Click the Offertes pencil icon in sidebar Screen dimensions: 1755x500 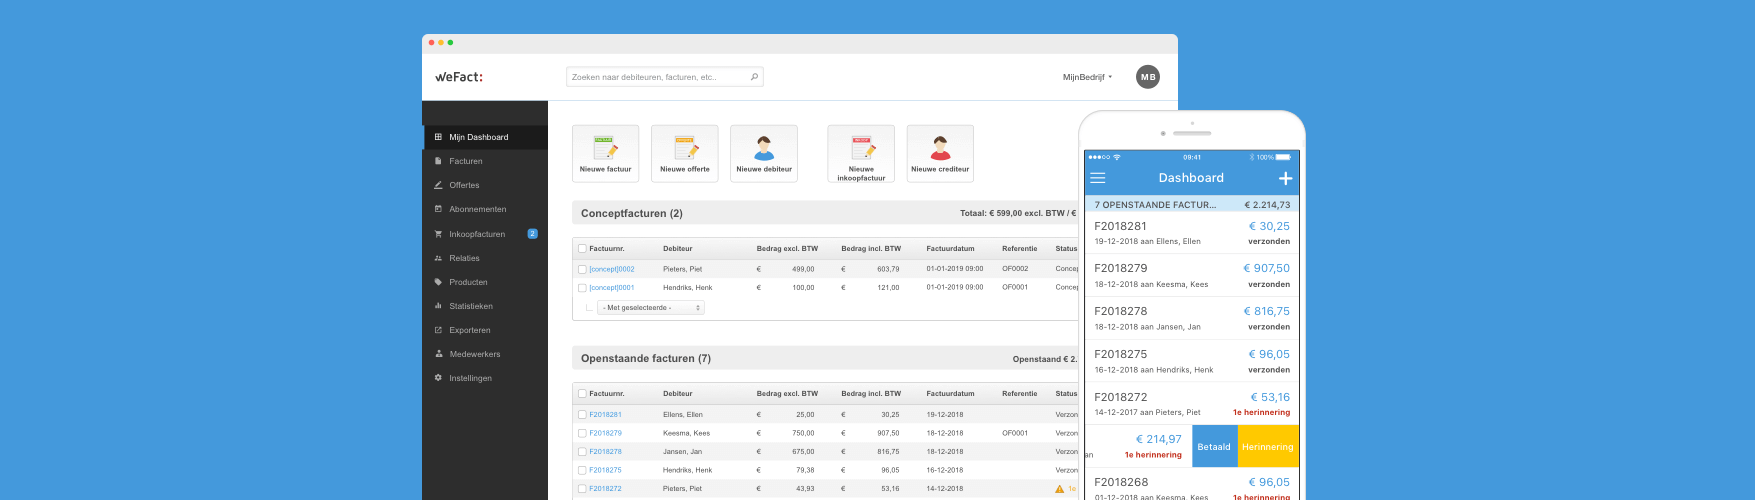(438, 185)
